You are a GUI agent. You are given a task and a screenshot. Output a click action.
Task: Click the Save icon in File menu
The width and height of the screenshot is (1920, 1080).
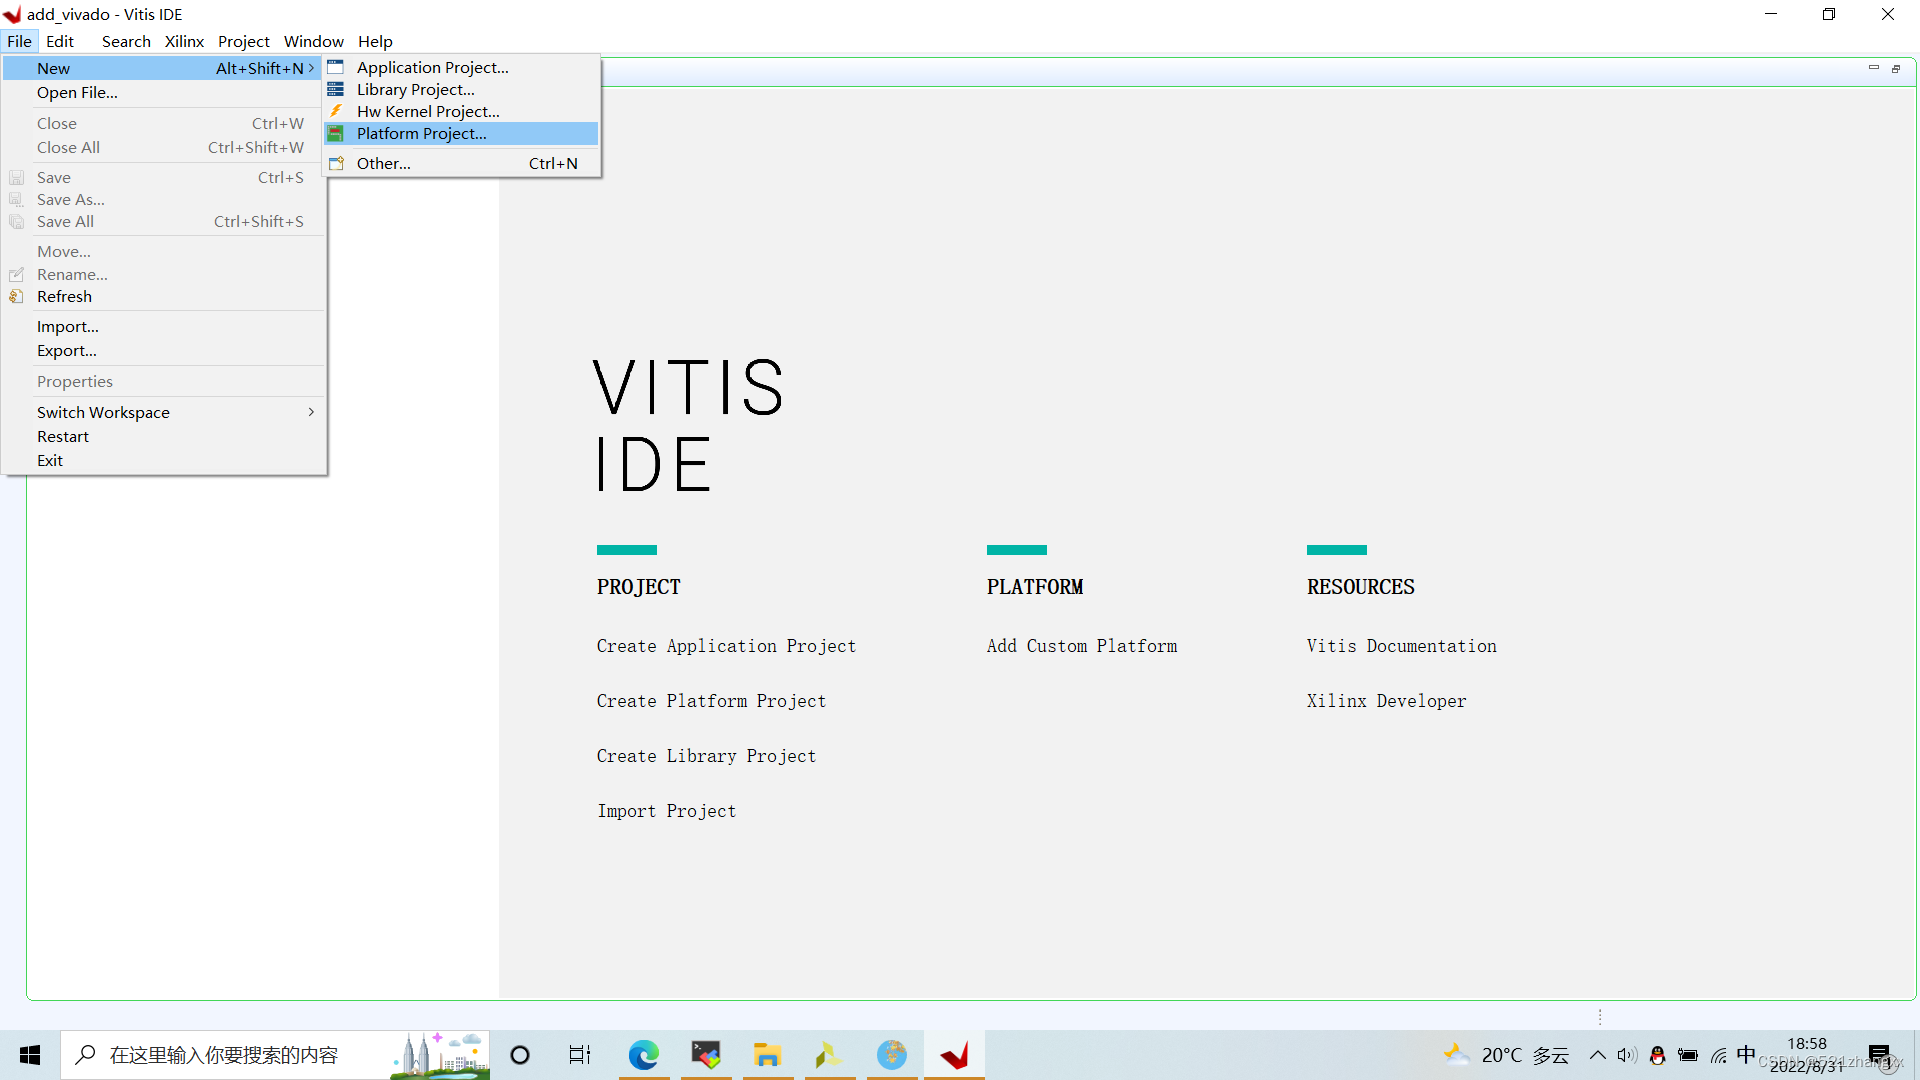click(16, 177)
